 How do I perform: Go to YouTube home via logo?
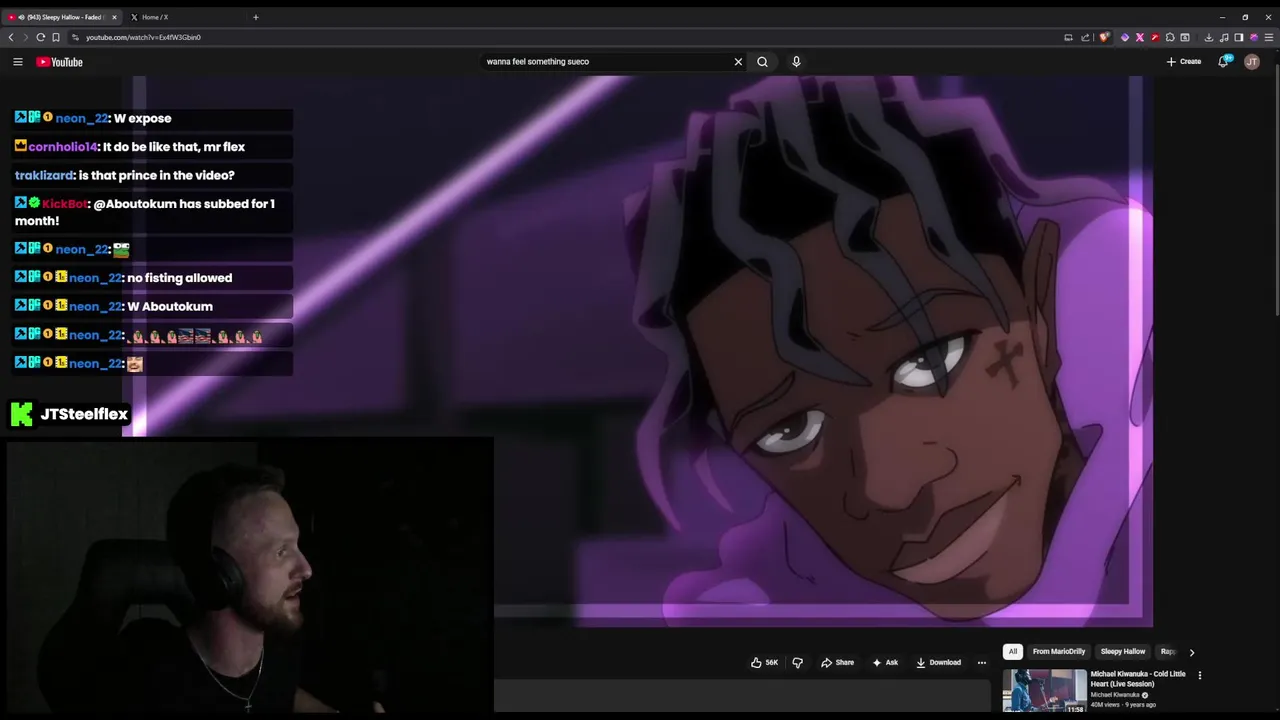tap(60, 62)
